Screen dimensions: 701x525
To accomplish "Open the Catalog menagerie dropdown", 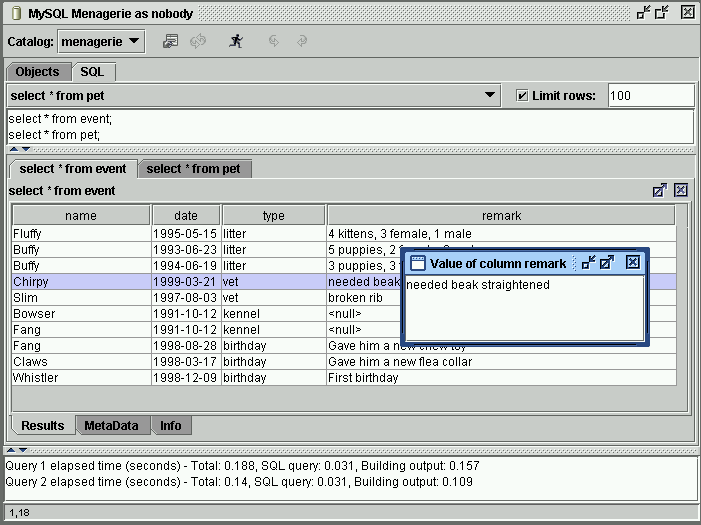I will click(x=101, y=42).
